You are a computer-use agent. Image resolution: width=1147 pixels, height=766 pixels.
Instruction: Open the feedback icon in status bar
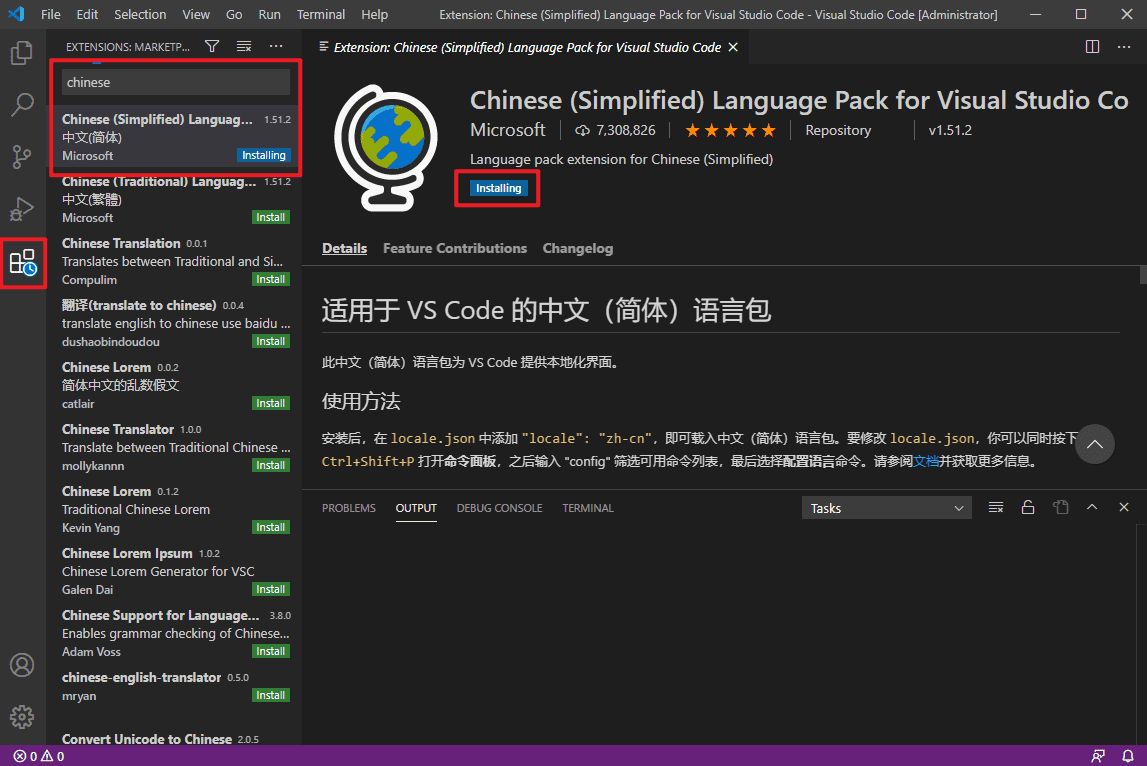[x=1097, y=756]
